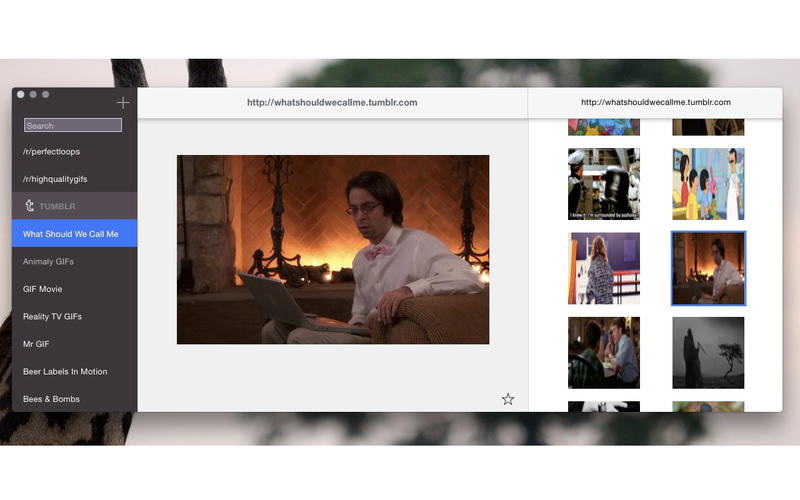Screen dimensions: 800x500
Task: Click the large fireplace GIF in the viewer
Action: (333, 249)
